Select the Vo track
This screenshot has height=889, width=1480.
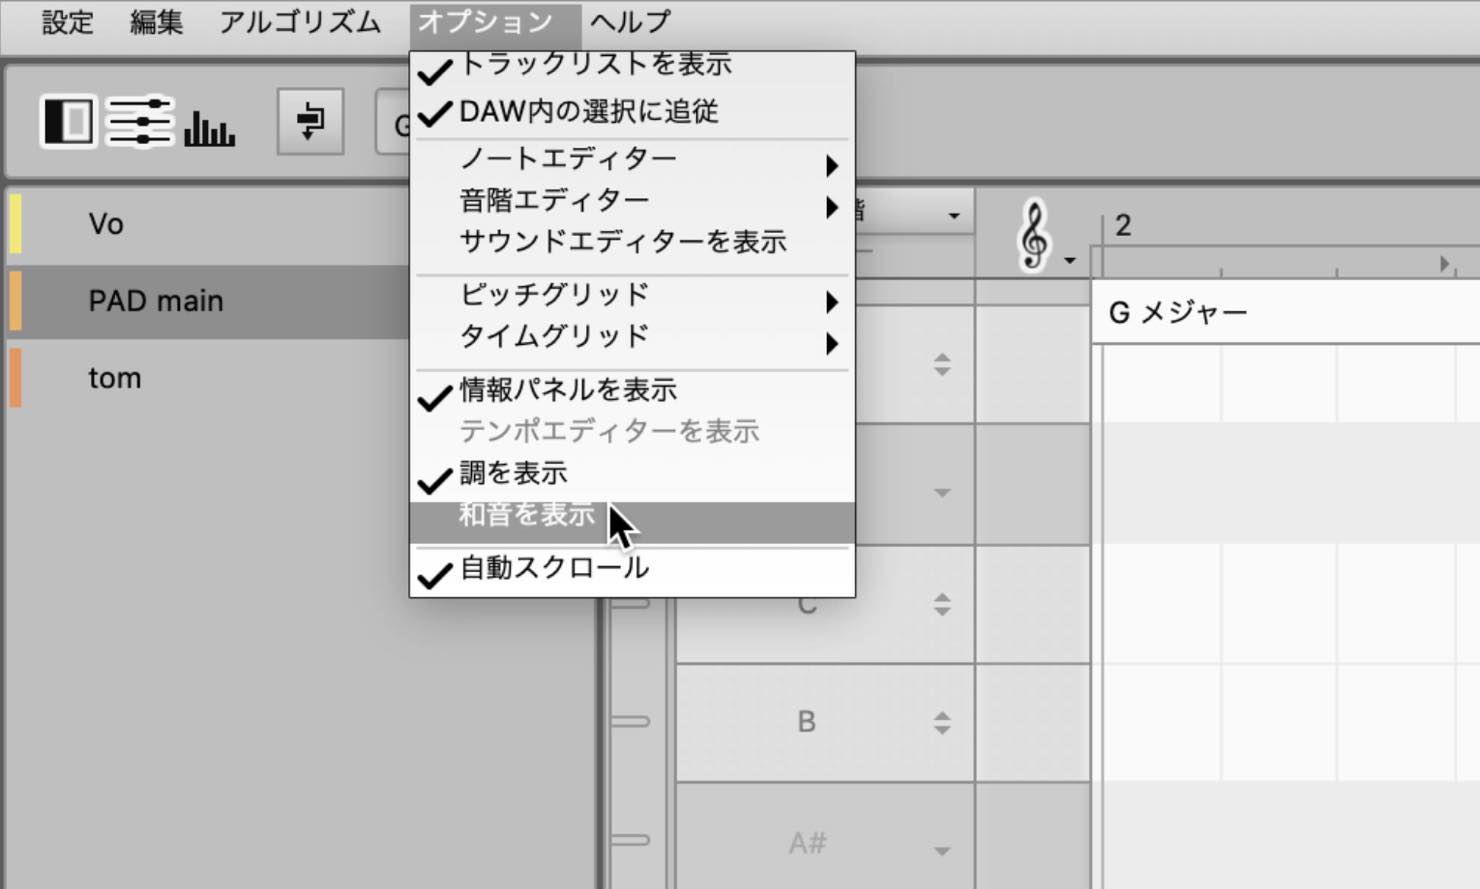click(x=106, y=224)
